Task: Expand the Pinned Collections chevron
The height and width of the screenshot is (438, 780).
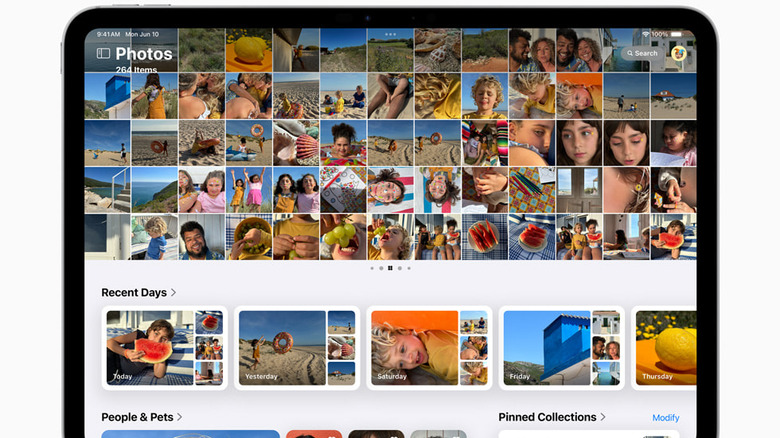Action: coord(603,417)
